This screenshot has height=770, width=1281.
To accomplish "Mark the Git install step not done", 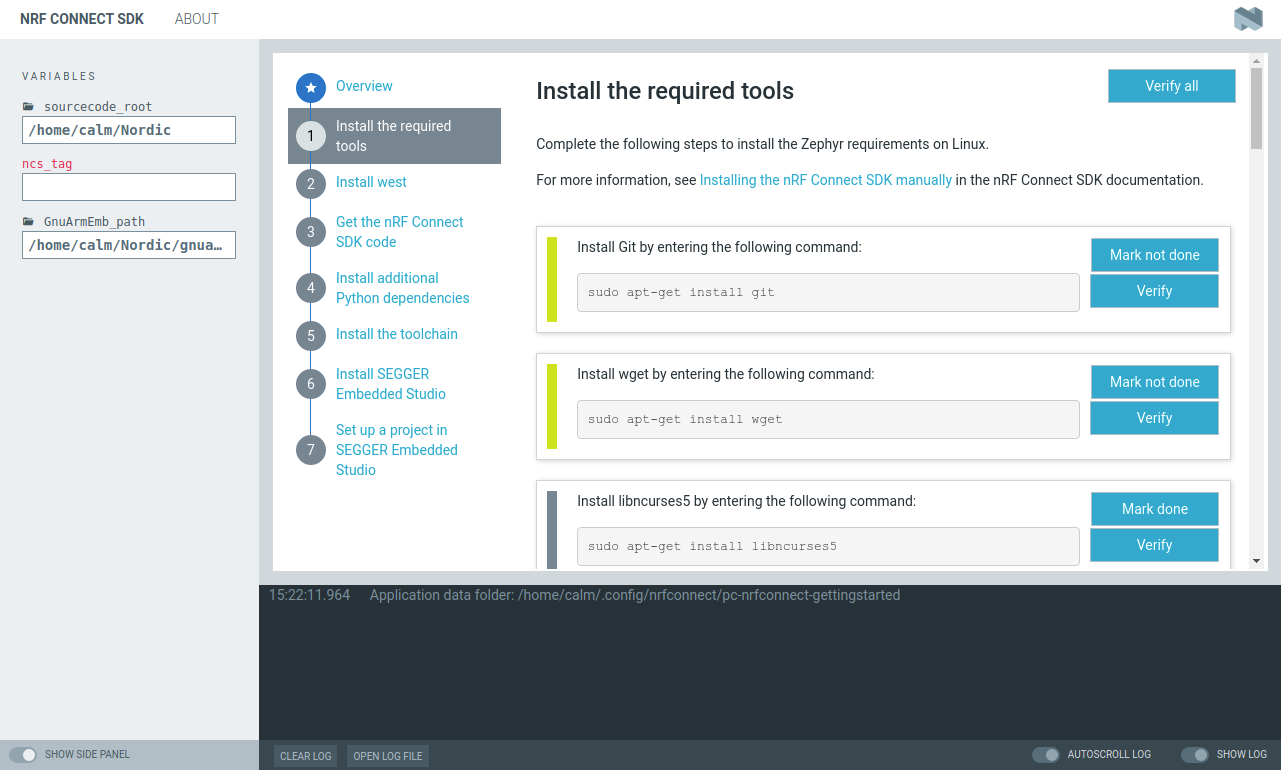I will tap(1155, 255).
